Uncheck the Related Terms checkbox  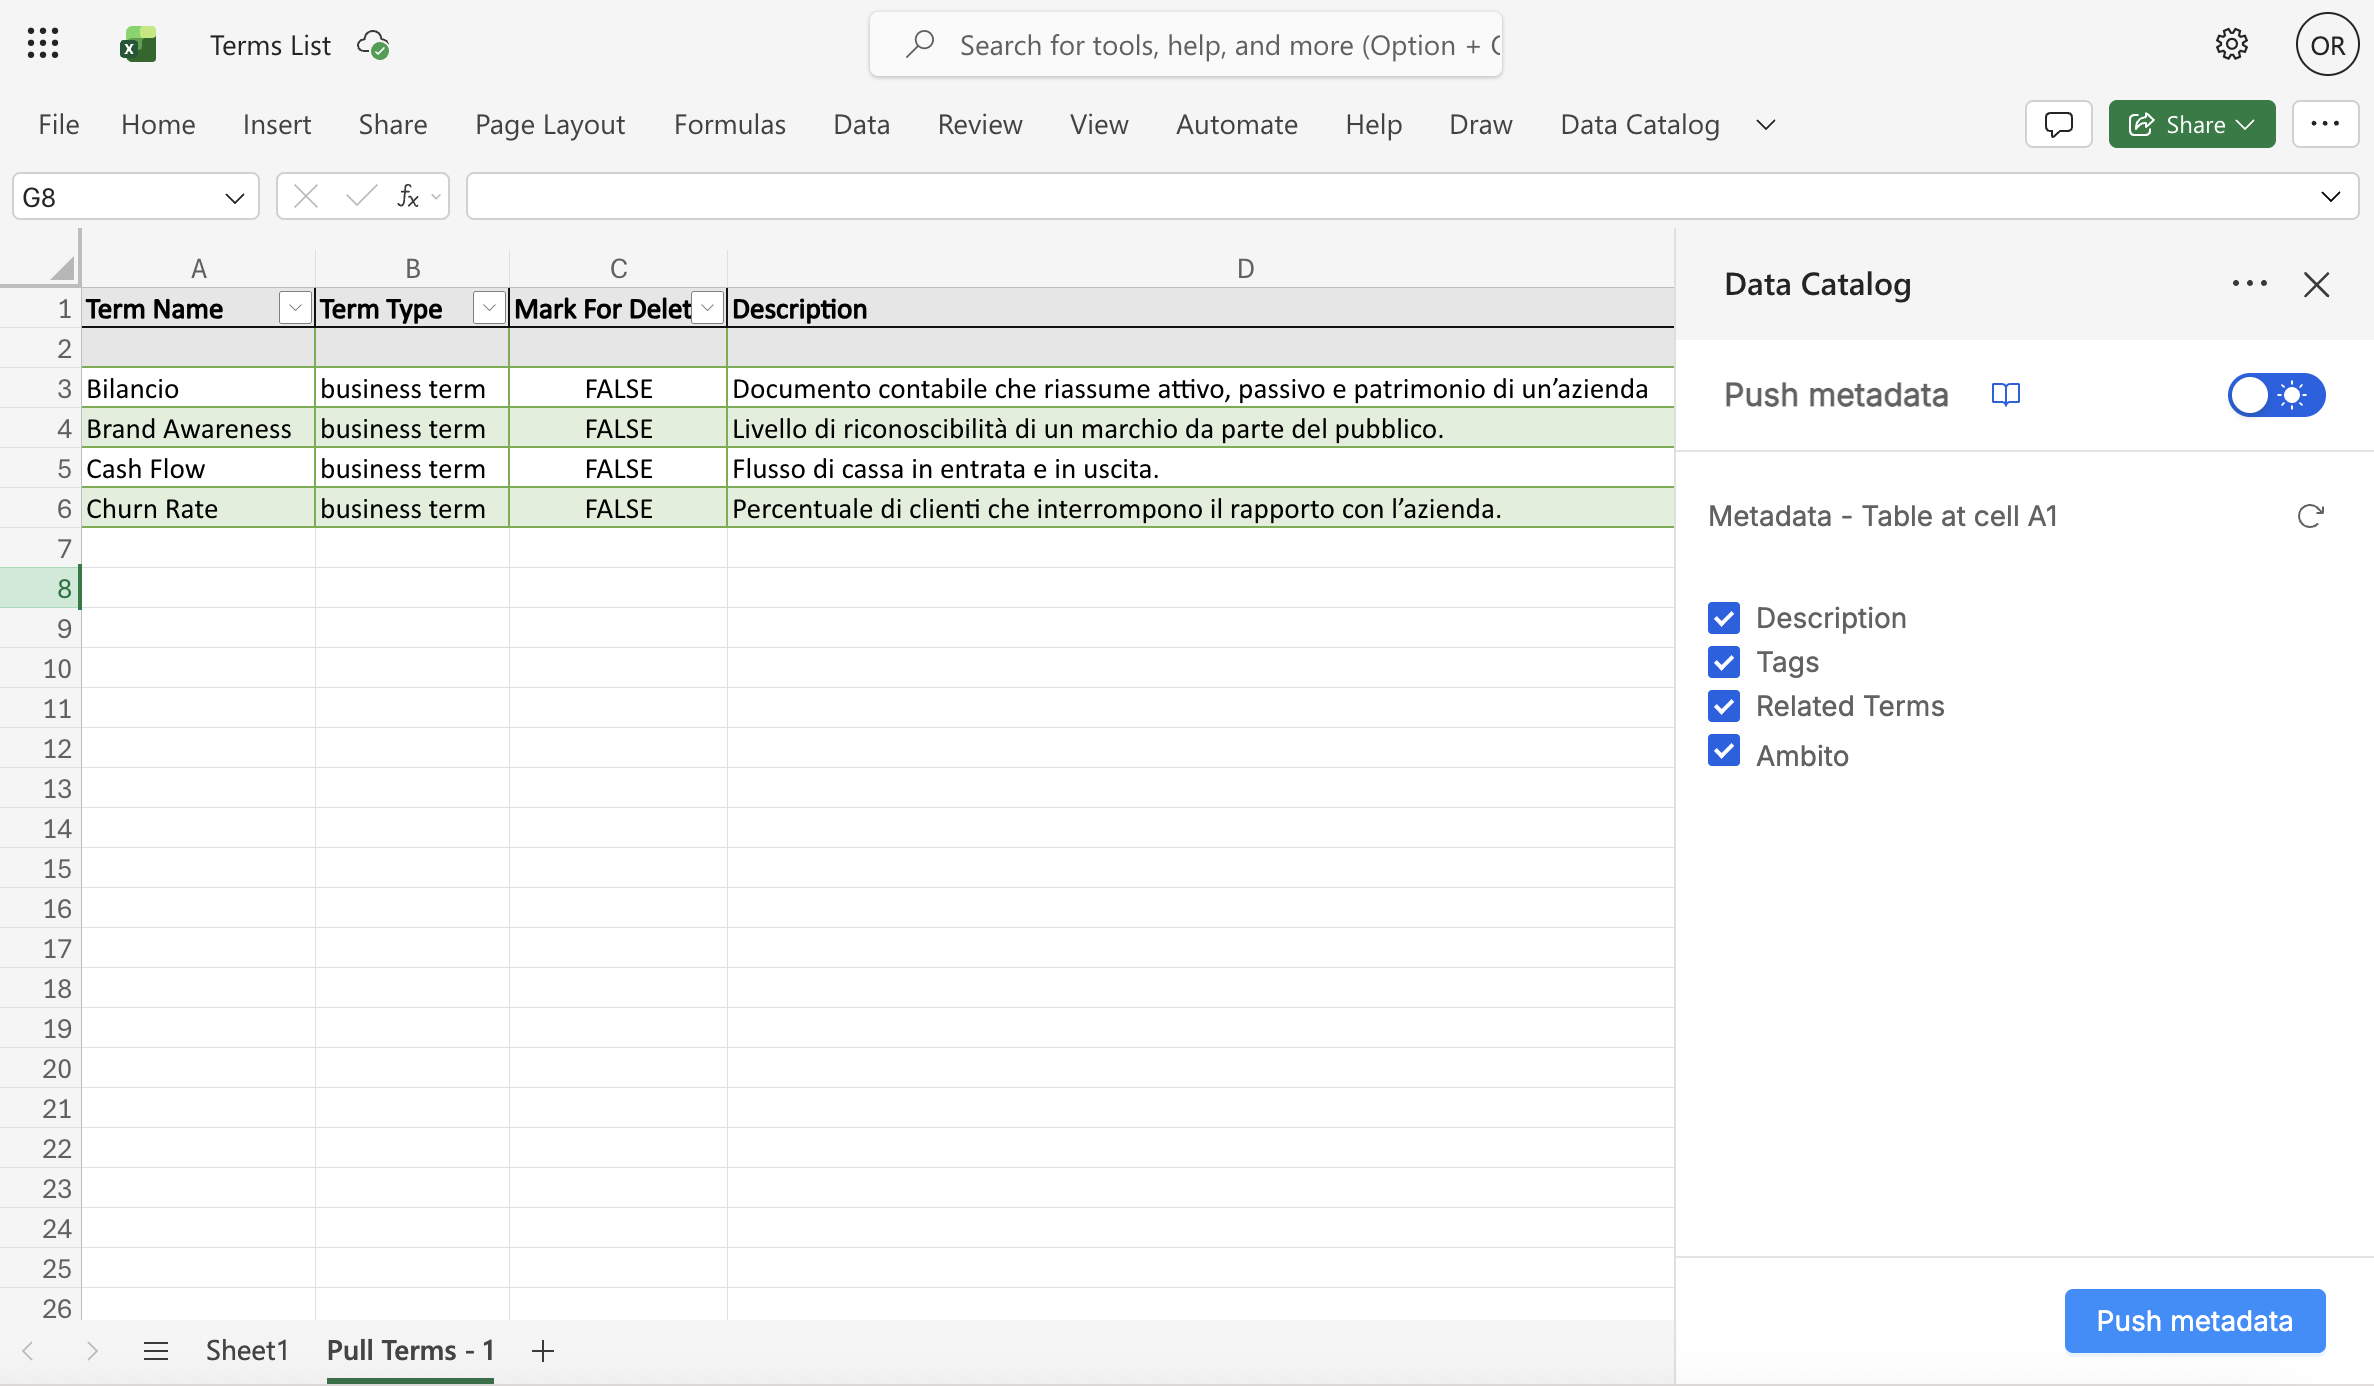tap(1723, 706)
